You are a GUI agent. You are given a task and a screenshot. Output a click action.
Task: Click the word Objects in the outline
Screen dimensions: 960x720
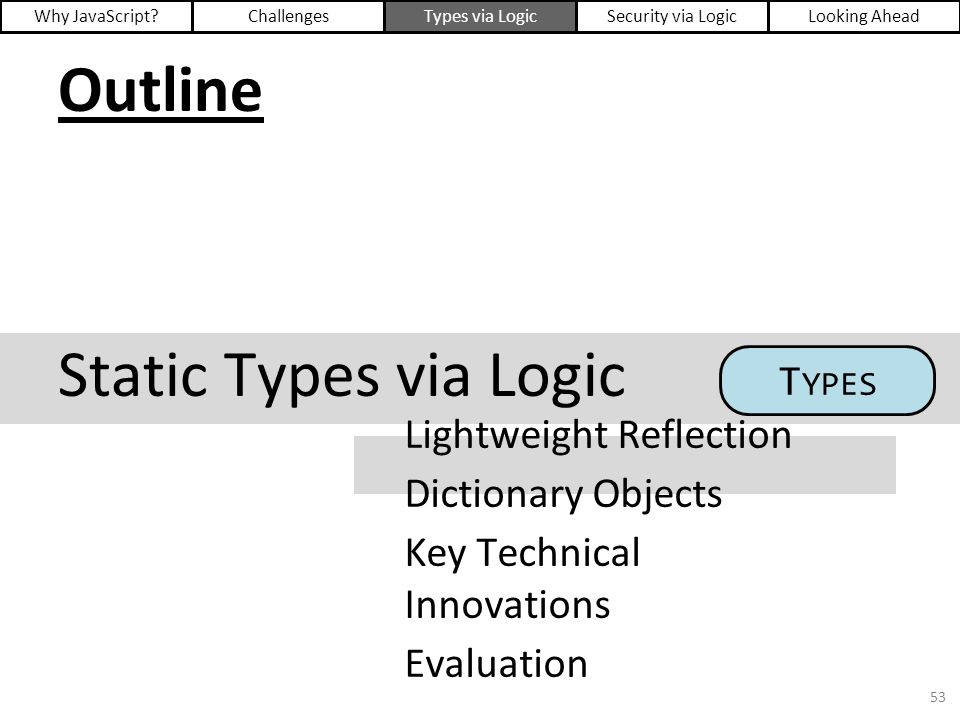point(657,494)
